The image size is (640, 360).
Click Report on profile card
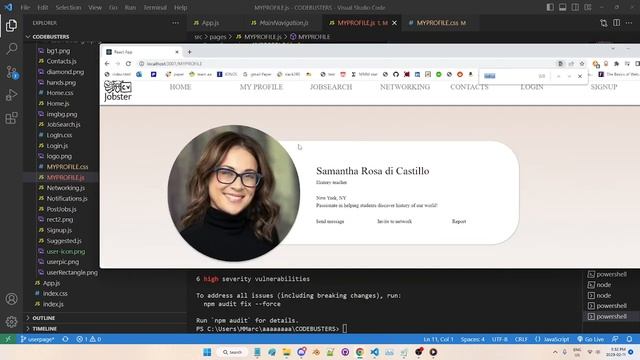(x=459, y=221)
